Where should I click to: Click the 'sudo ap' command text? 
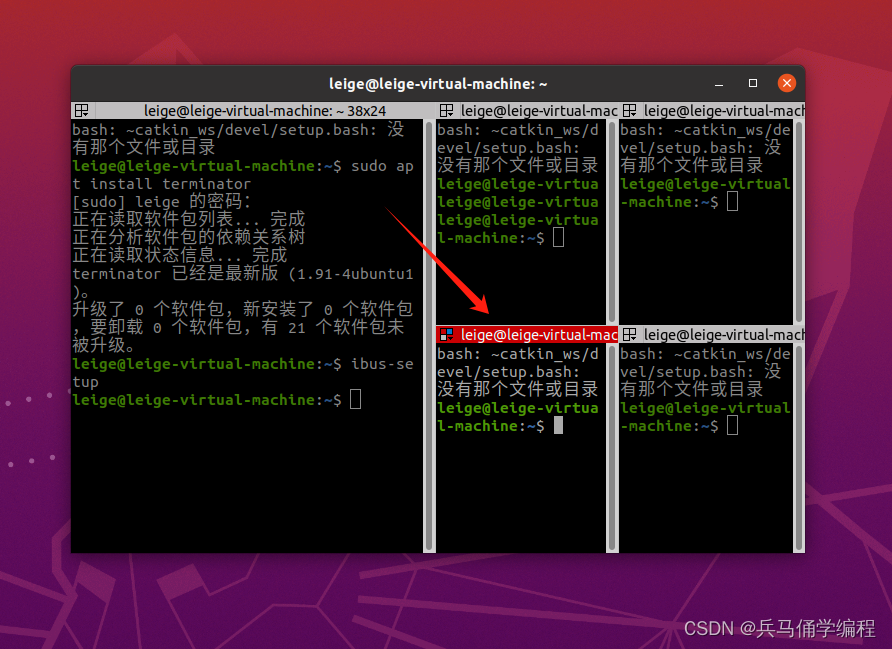382,166
